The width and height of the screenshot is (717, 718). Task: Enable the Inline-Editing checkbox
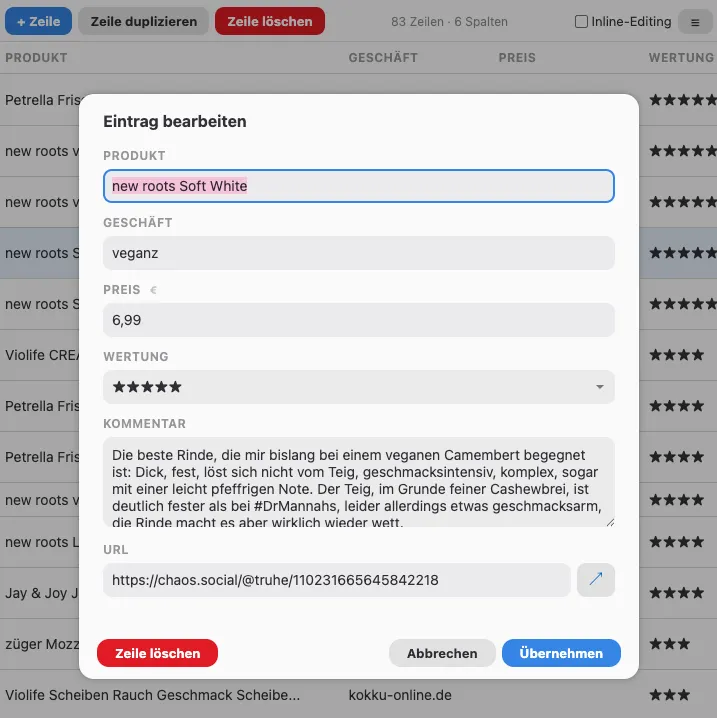coord(582,21)
